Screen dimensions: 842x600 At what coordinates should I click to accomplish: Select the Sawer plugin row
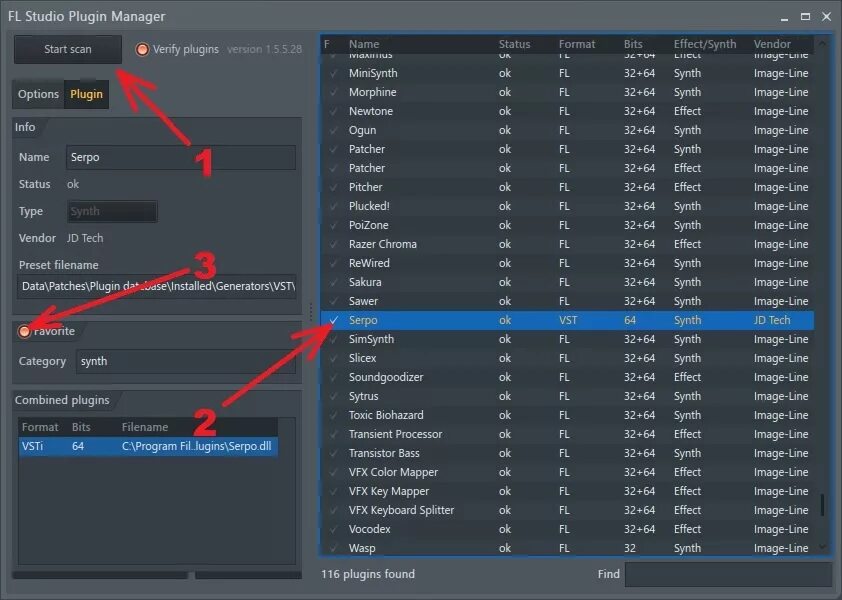(x=568, y=301)
